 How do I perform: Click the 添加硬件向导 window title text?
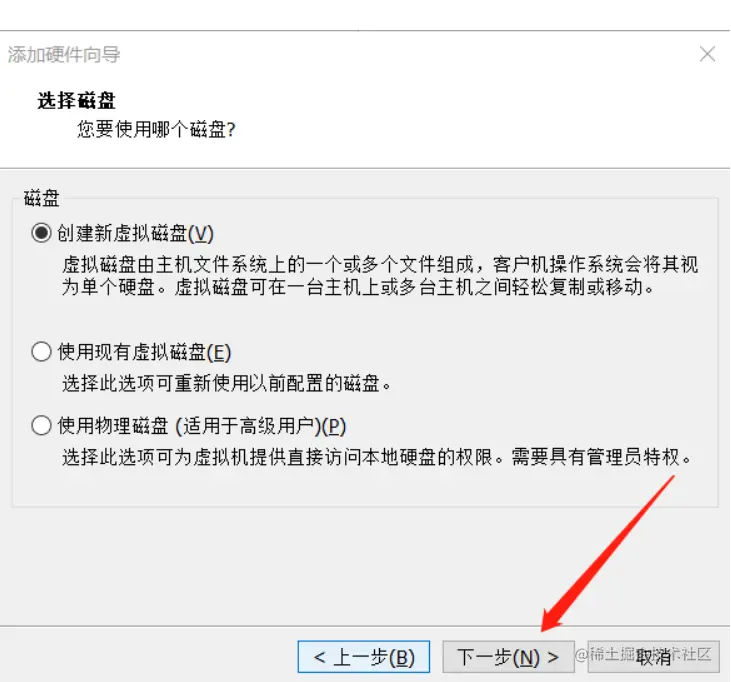coord(64,55)
